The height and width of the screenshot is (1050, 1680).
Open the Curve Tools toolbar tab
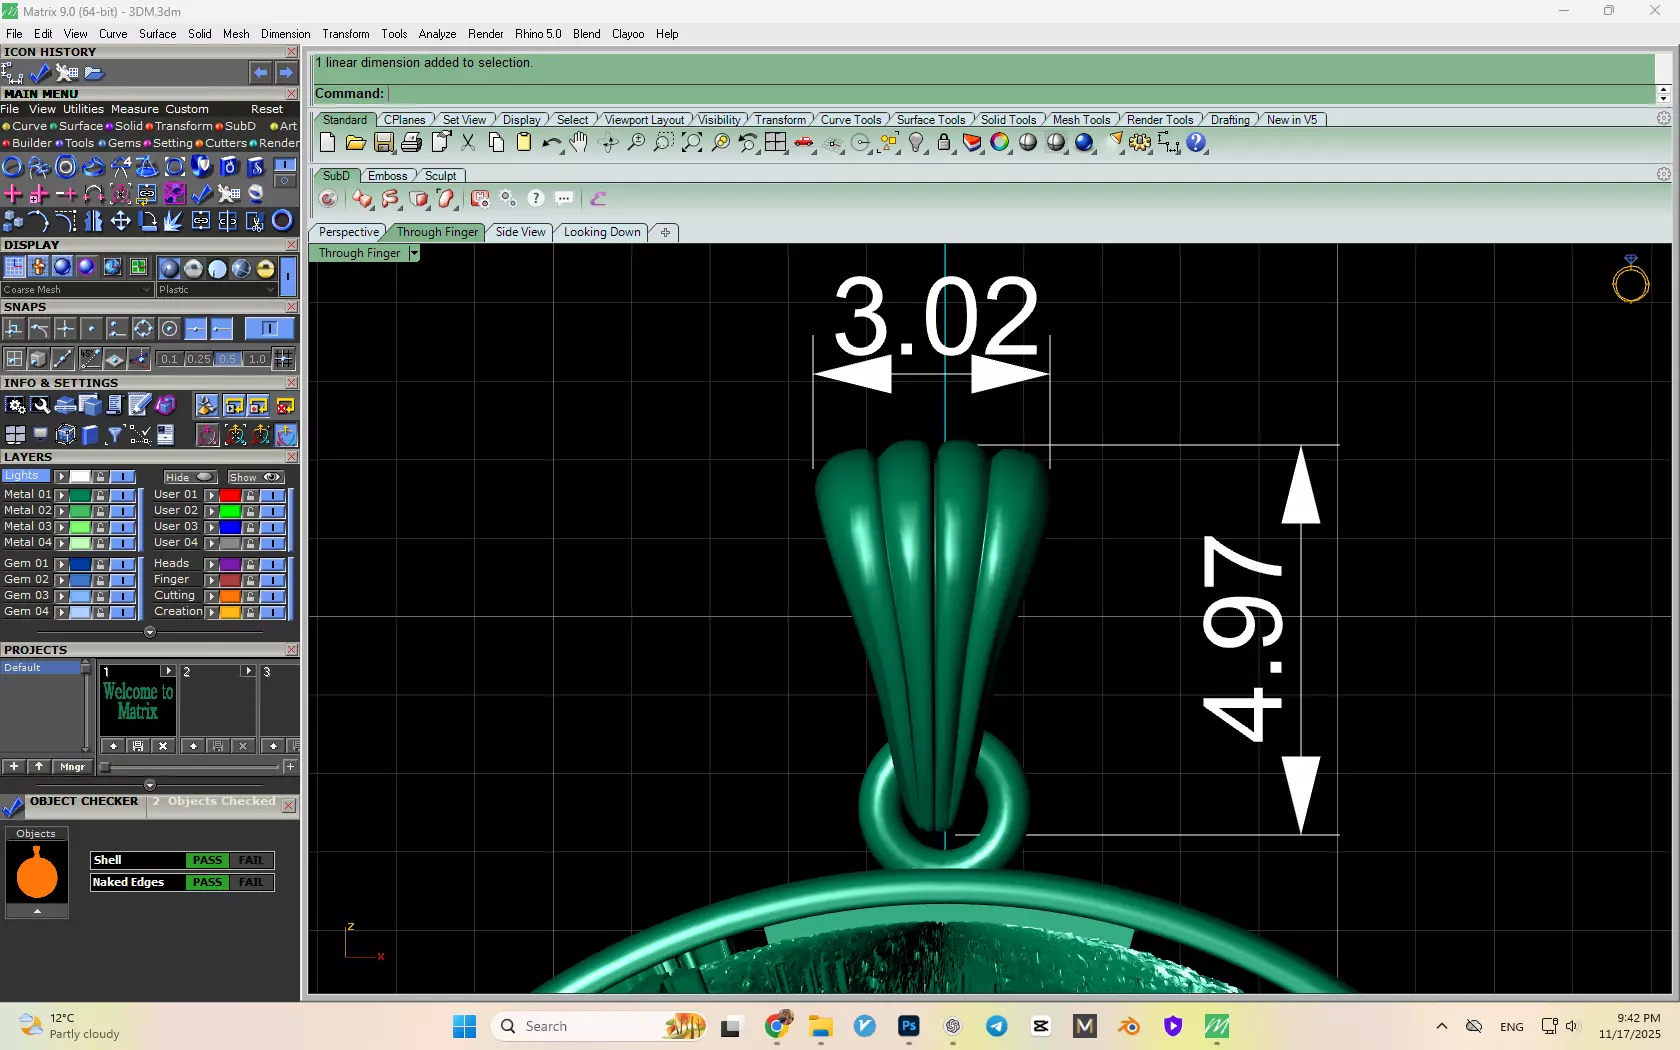tap(851, 120)
